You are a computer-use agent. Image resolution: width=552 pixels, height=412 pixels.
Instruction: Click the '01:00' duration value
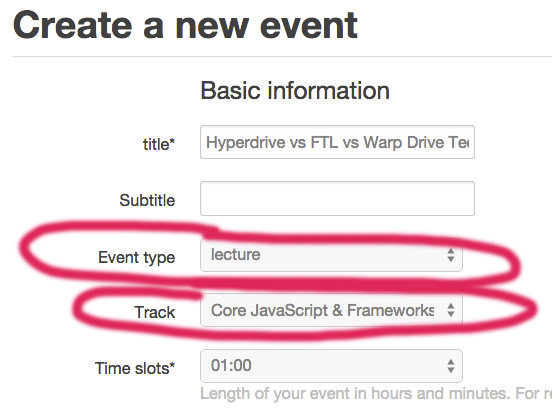pos(231,365)
